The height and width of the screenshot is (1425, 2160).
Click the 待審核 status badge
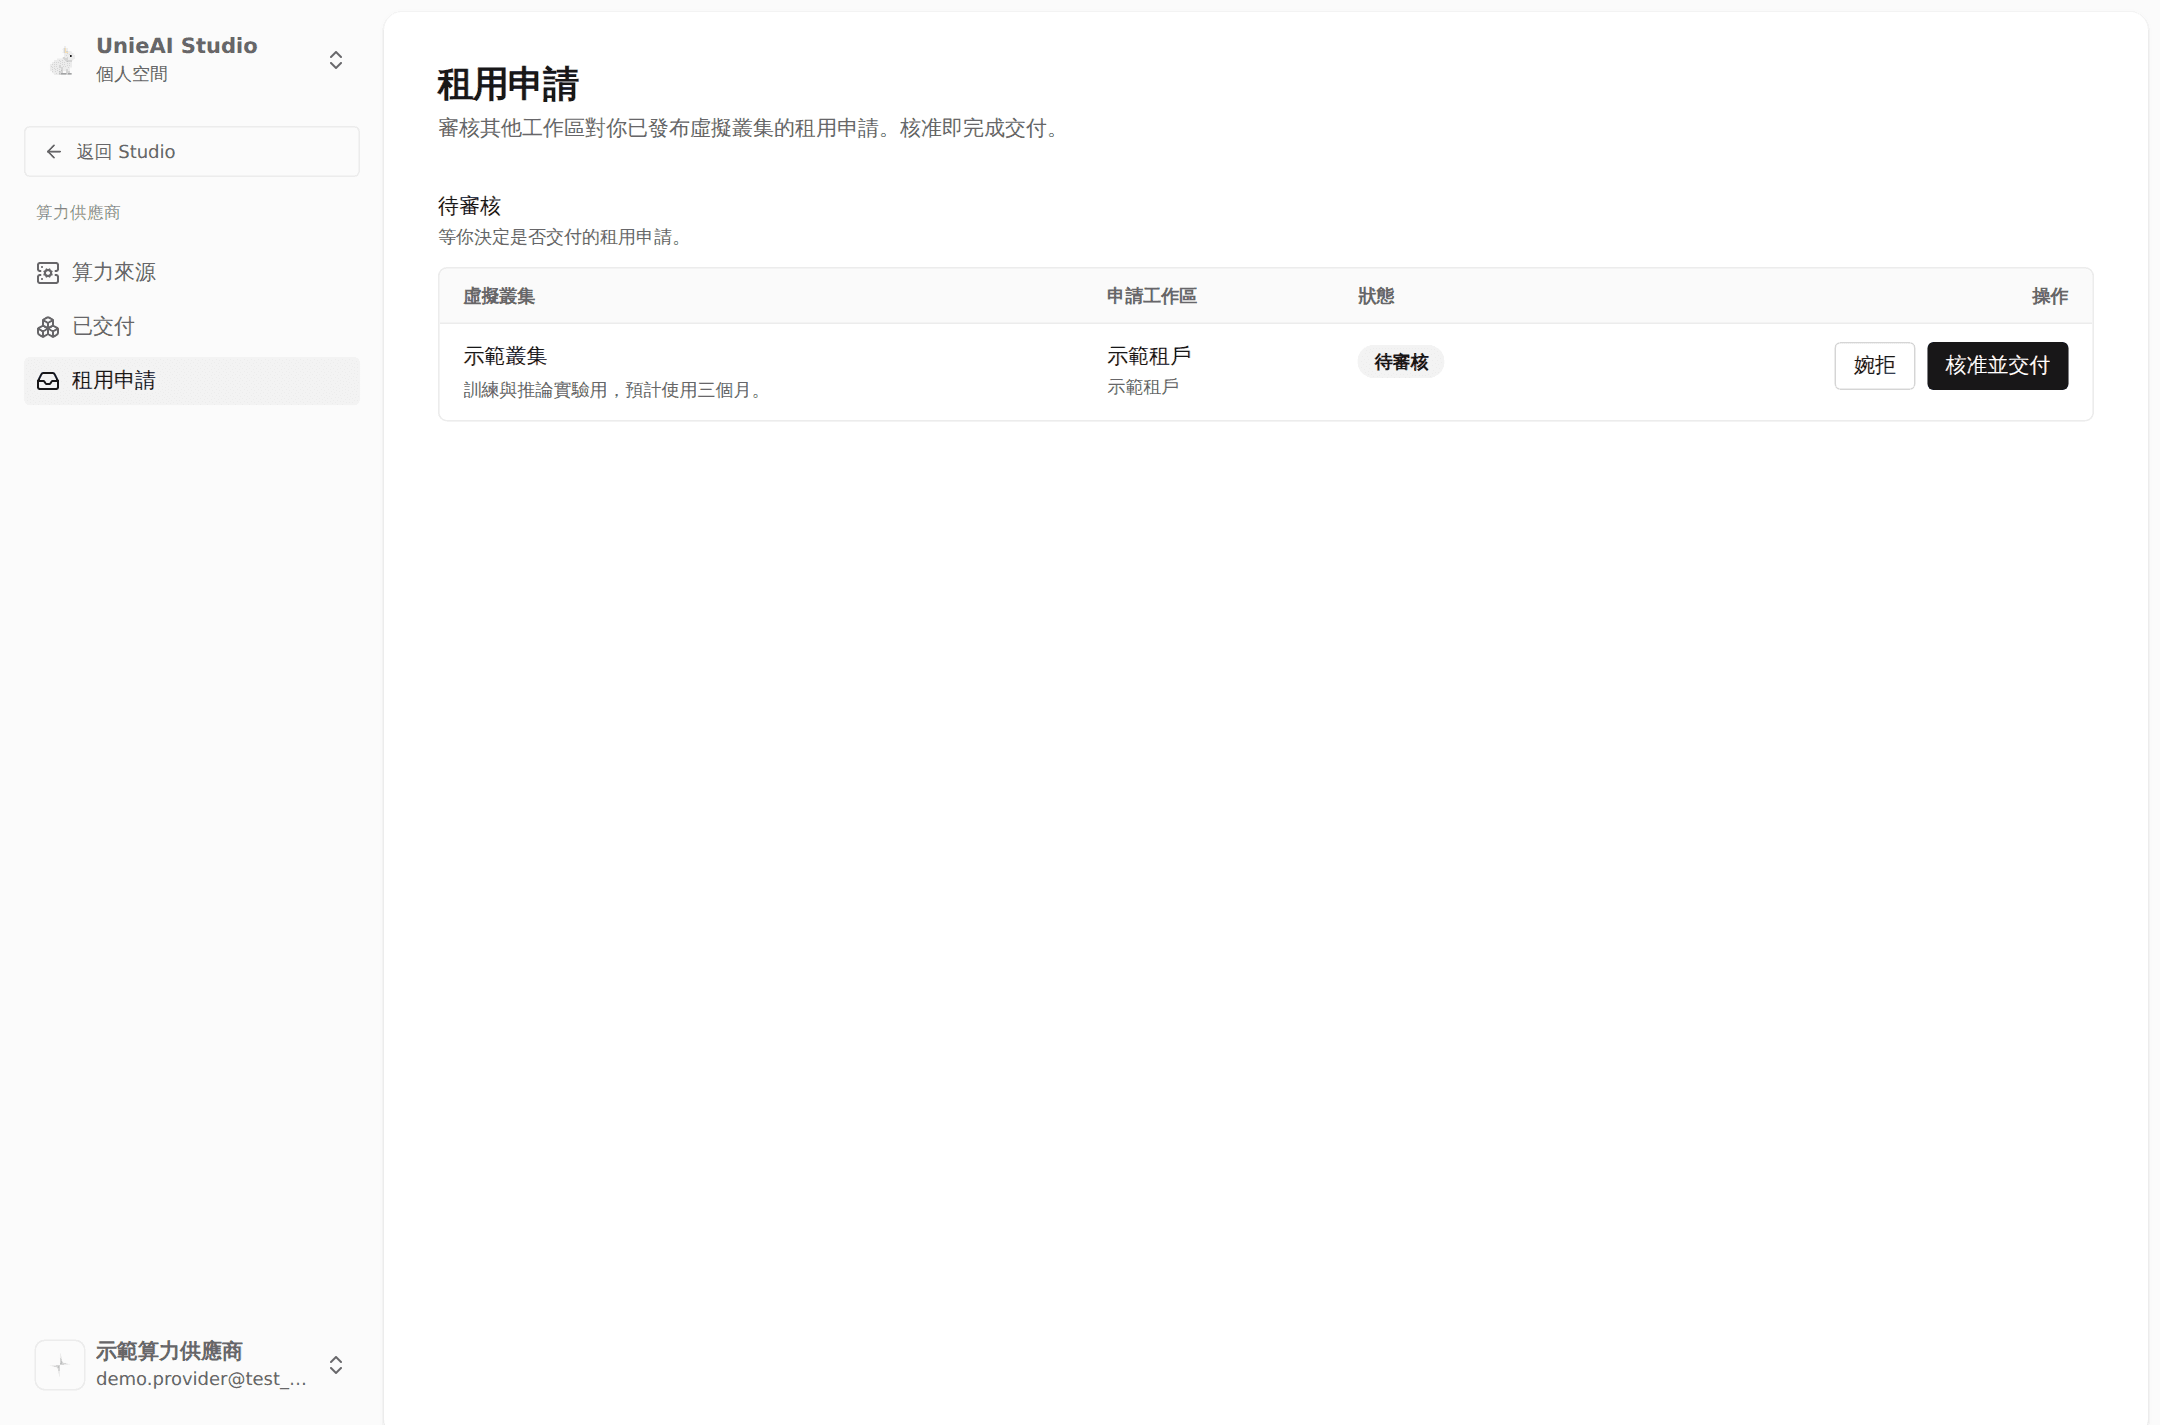[1400, 362]
